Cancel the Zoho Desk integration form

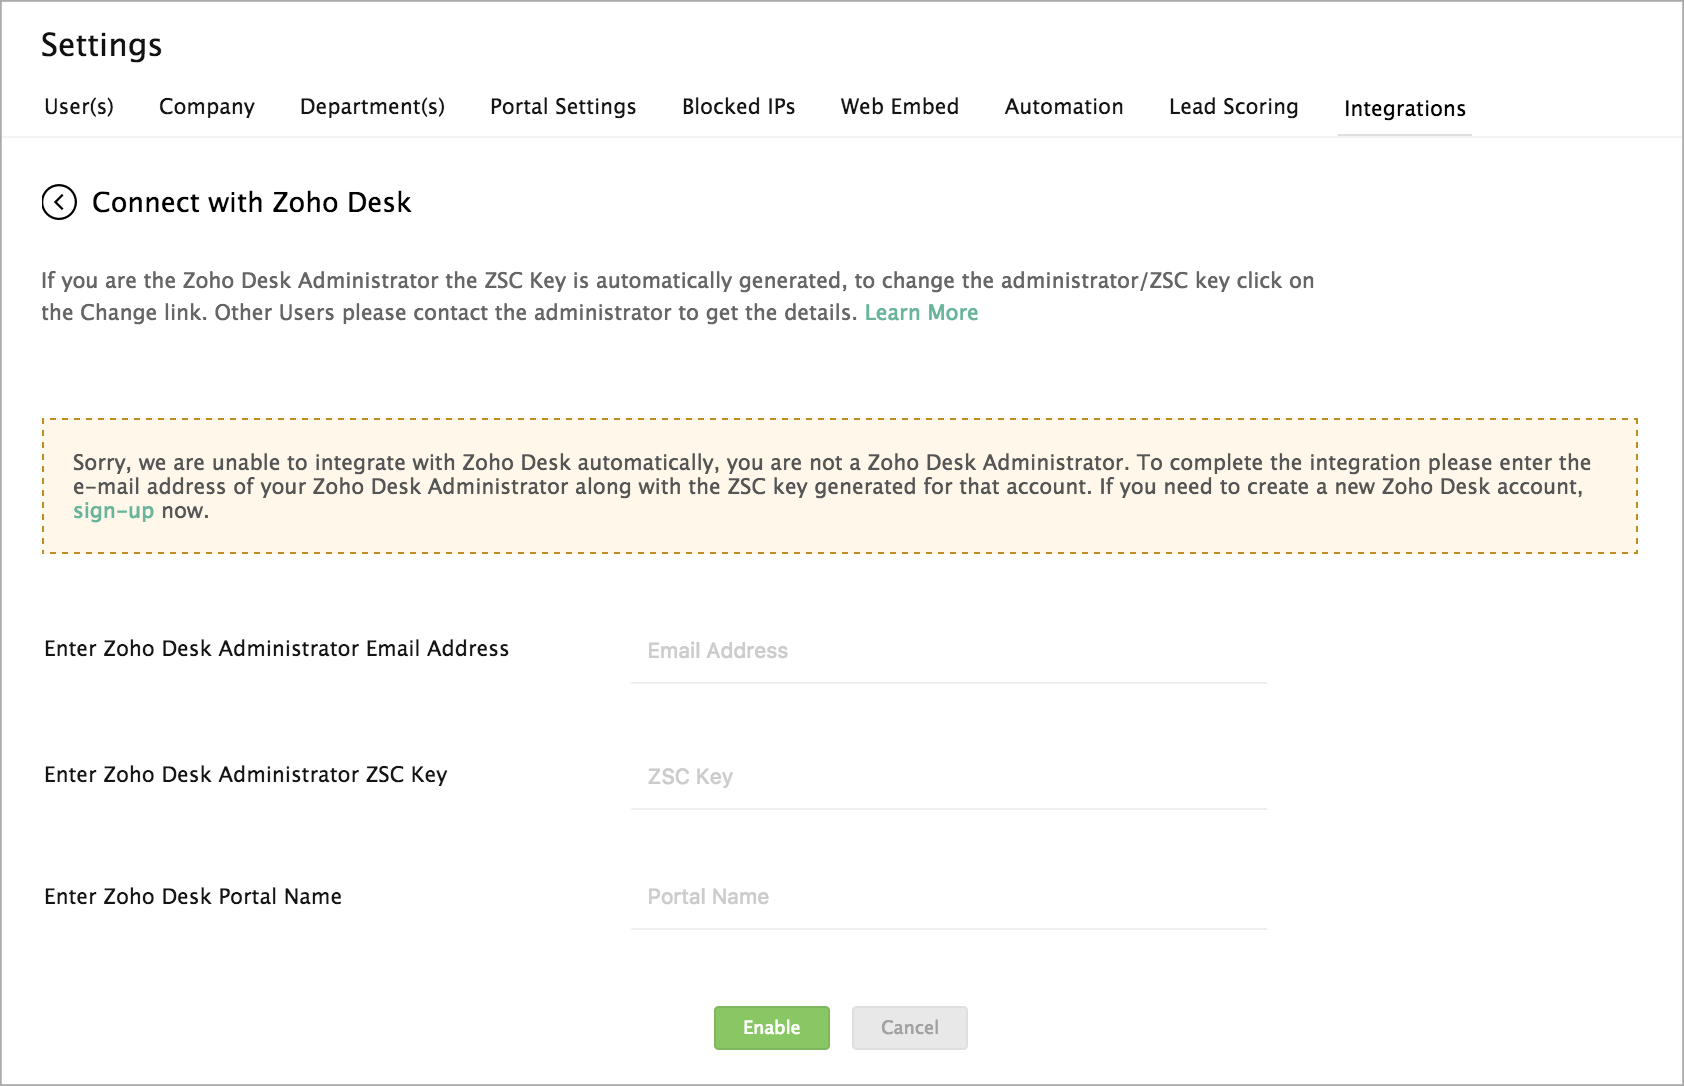909,1028
